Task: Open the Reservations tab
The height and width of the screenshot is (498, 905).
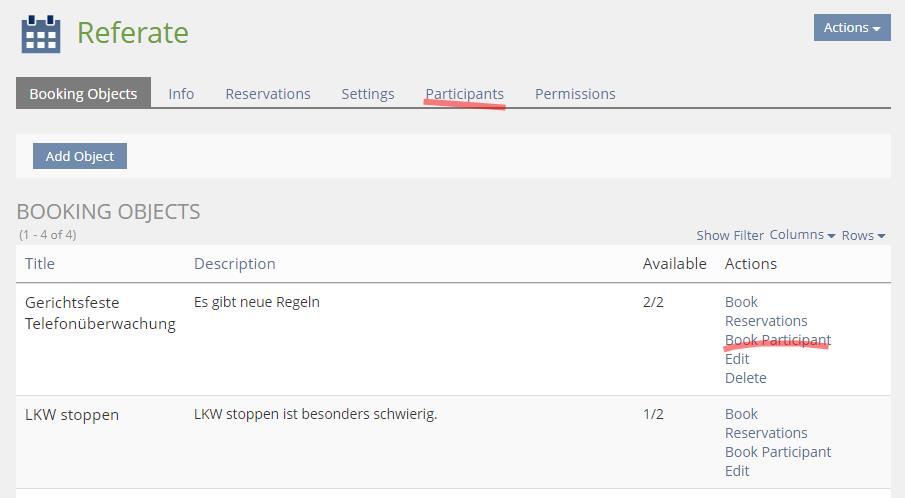Action: [268, 94]
